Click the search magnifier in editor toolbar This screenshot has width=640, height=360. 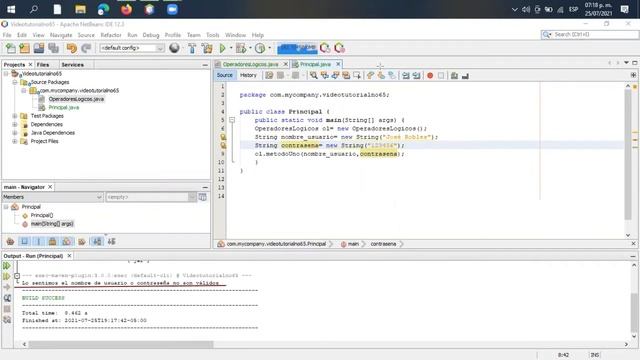click(x=313, y=76)
